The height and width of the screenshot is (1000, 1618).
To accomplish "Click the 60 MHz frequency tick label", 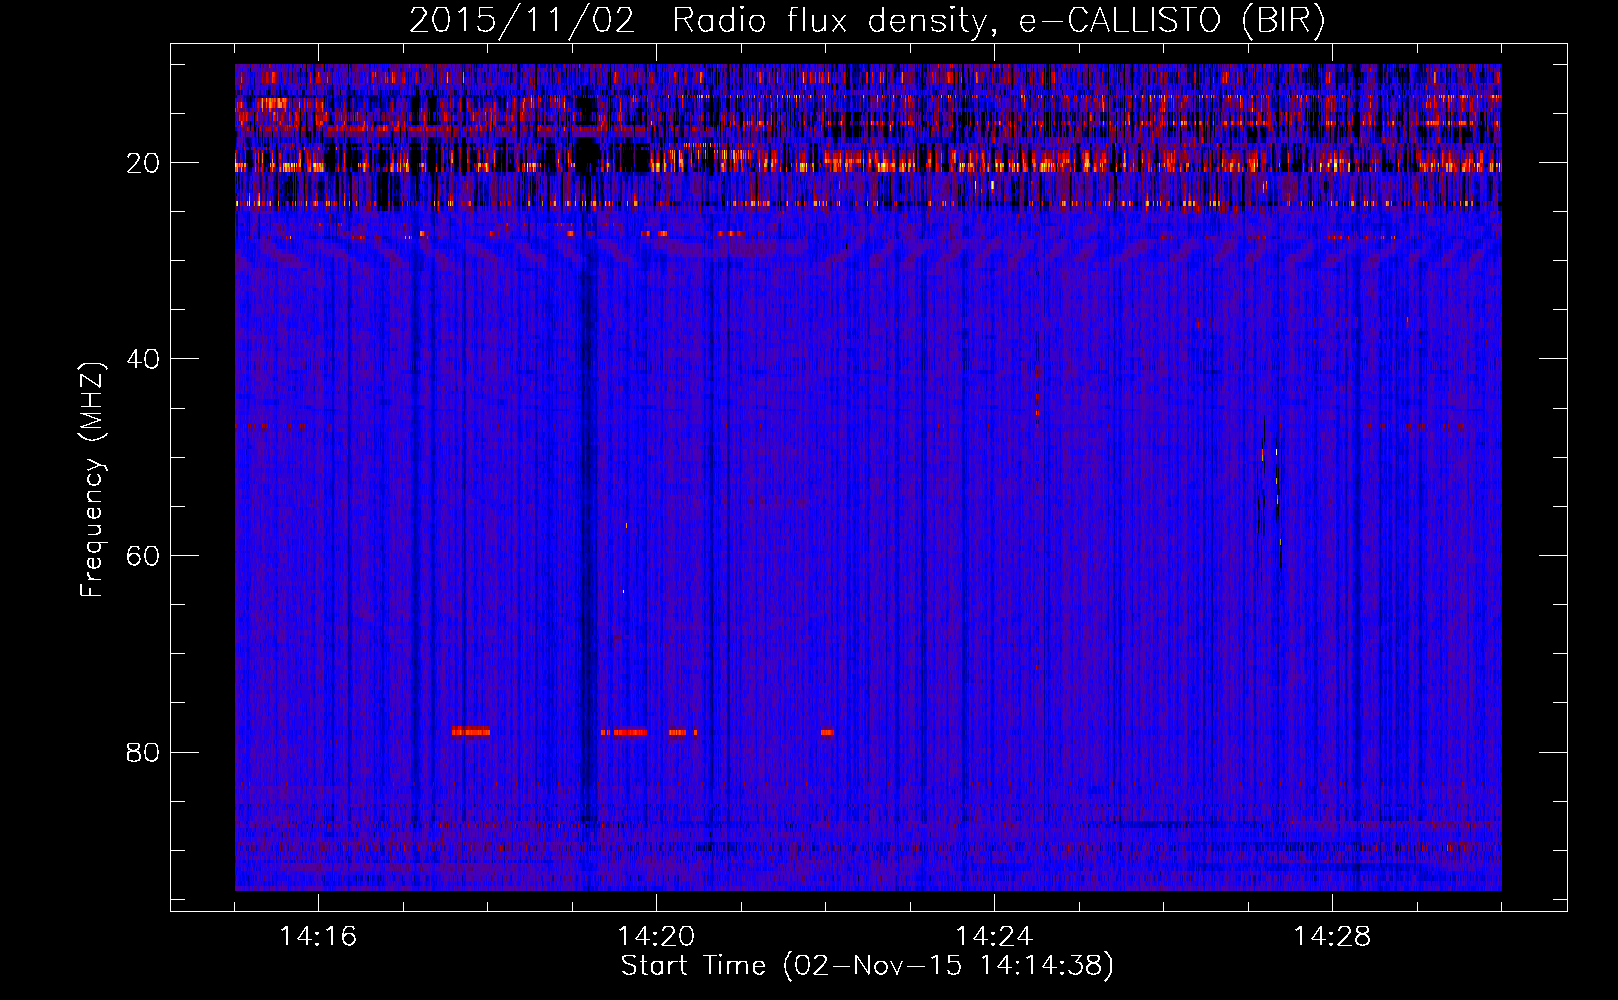I will (x=144, y=556).
